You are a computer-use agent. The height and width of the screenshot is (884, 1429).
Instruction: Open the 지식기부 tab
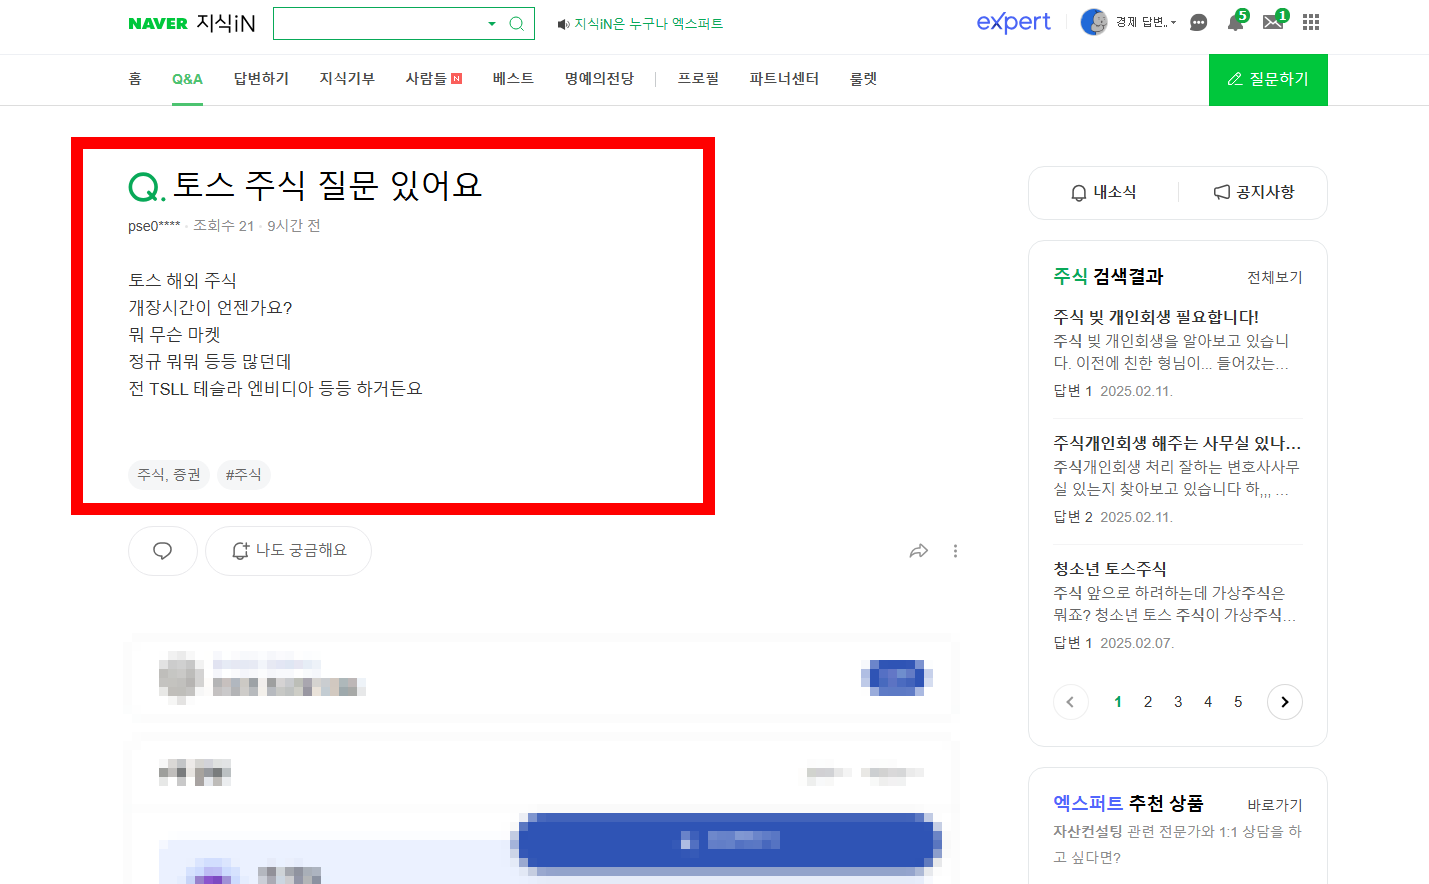tap(347, 78)
